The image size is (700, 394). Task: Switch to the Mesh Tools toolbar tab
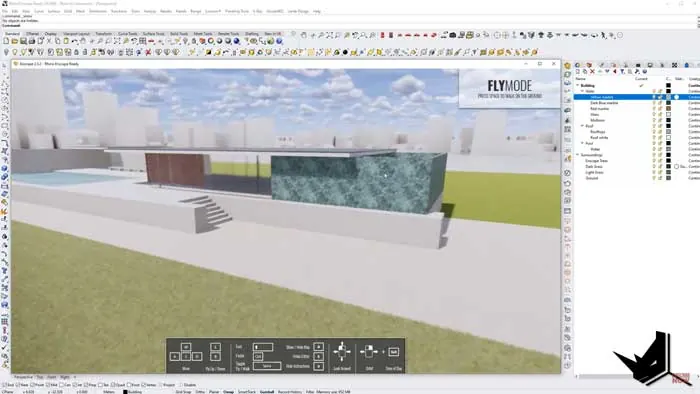[x=203, y=34]
